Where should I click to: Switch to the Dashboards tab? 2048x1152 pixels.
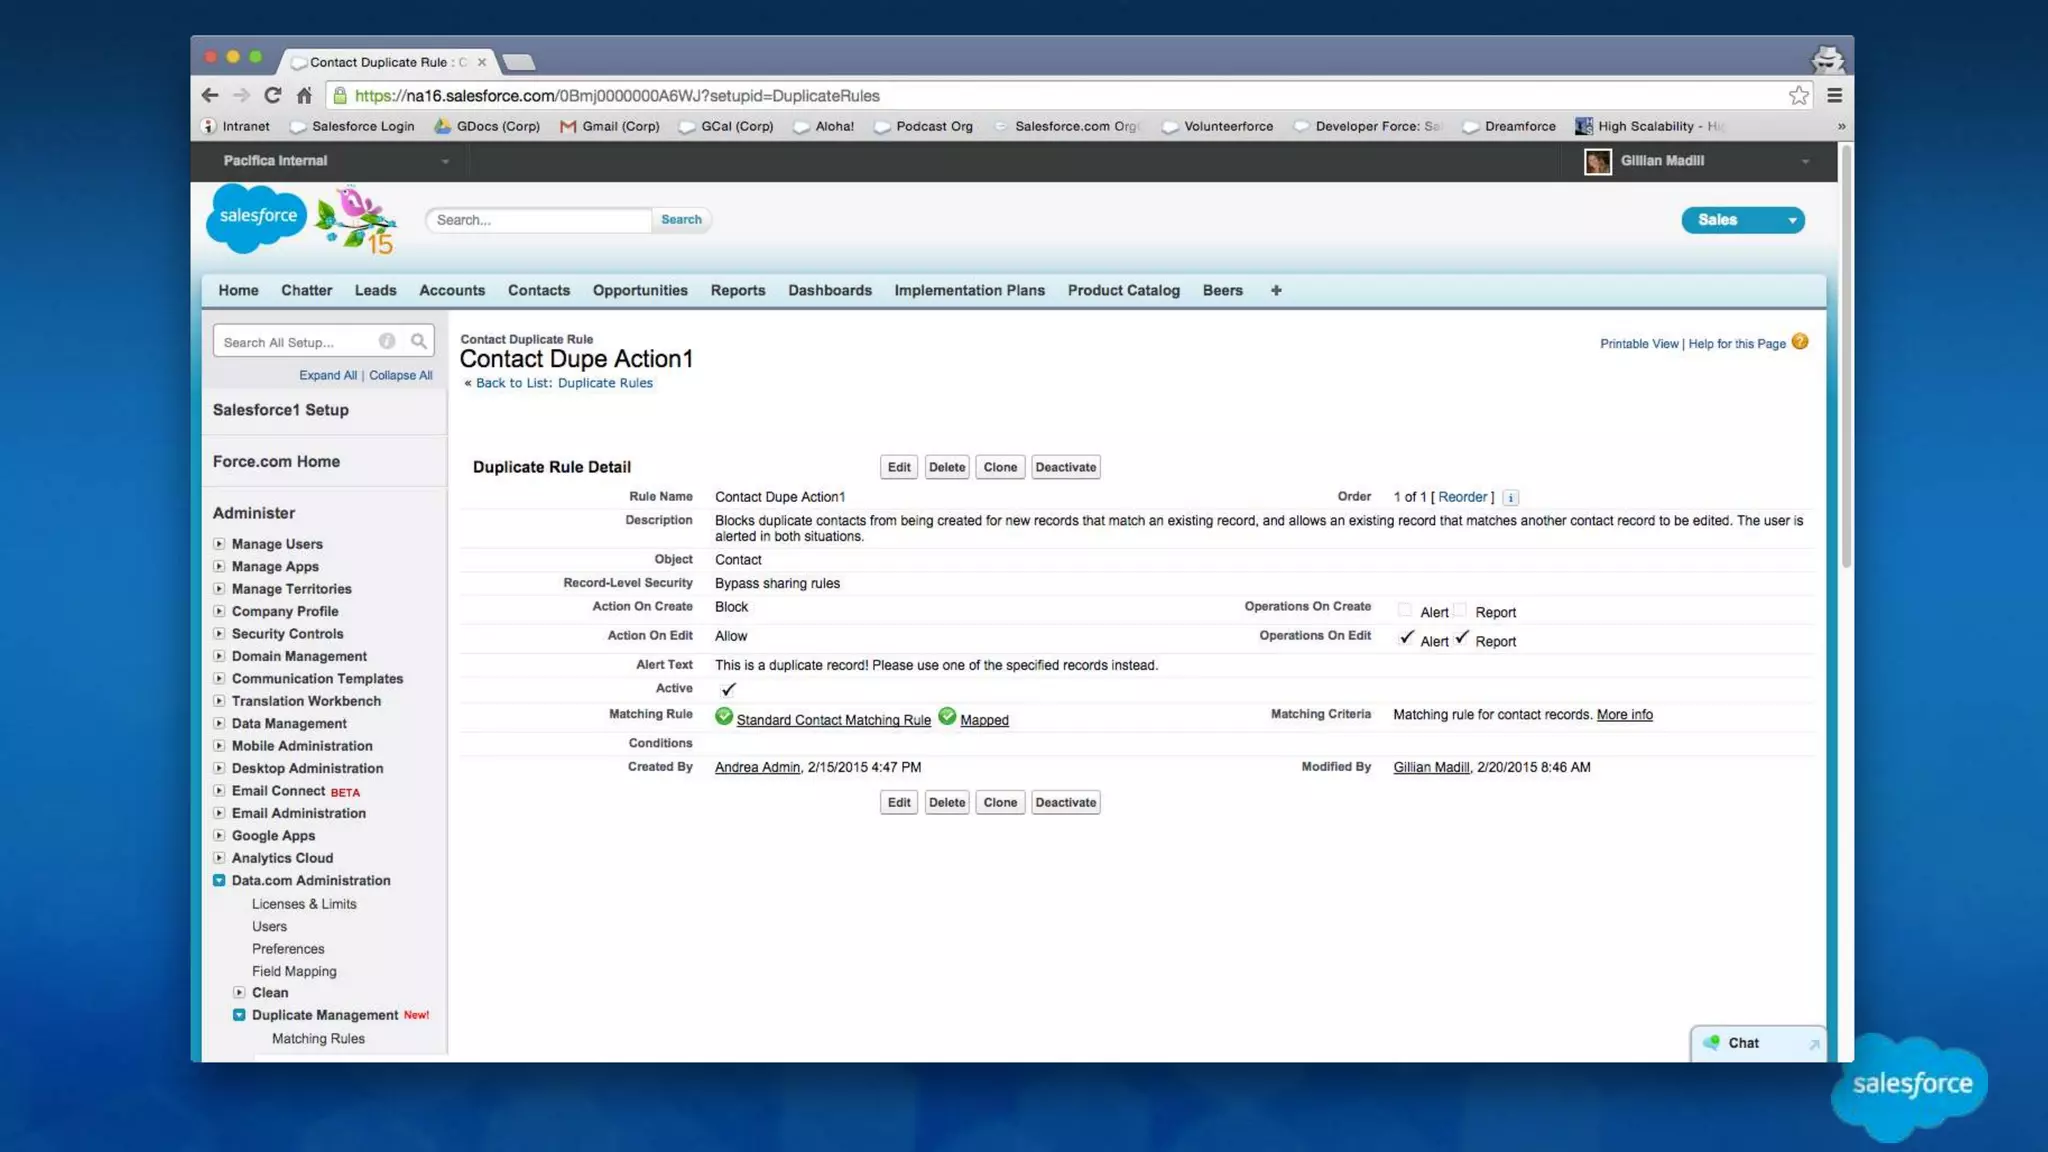click(x=829, y=290)
